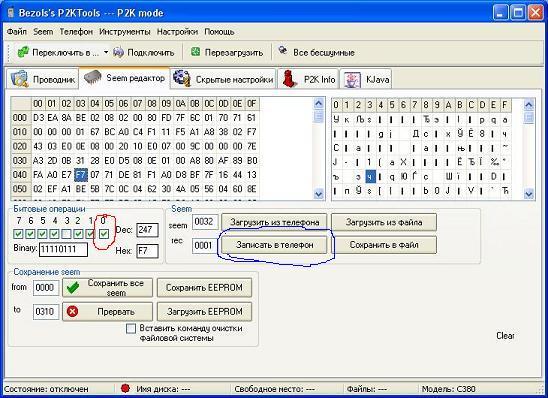The height and width of the screenshot is (398, 548).
Task: Click row header 050 in hex table
Action: pos(20,189)
